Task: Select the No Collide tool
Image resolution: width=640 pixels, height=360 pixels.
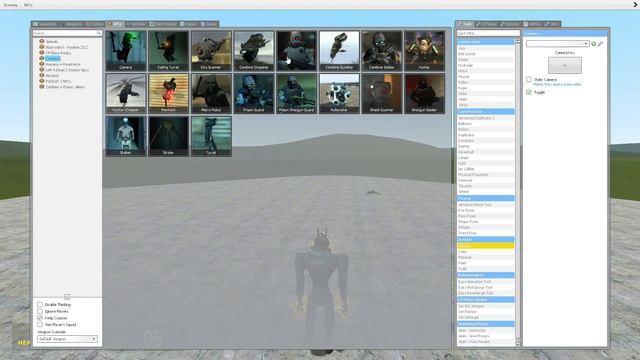Action: point(485,169)
